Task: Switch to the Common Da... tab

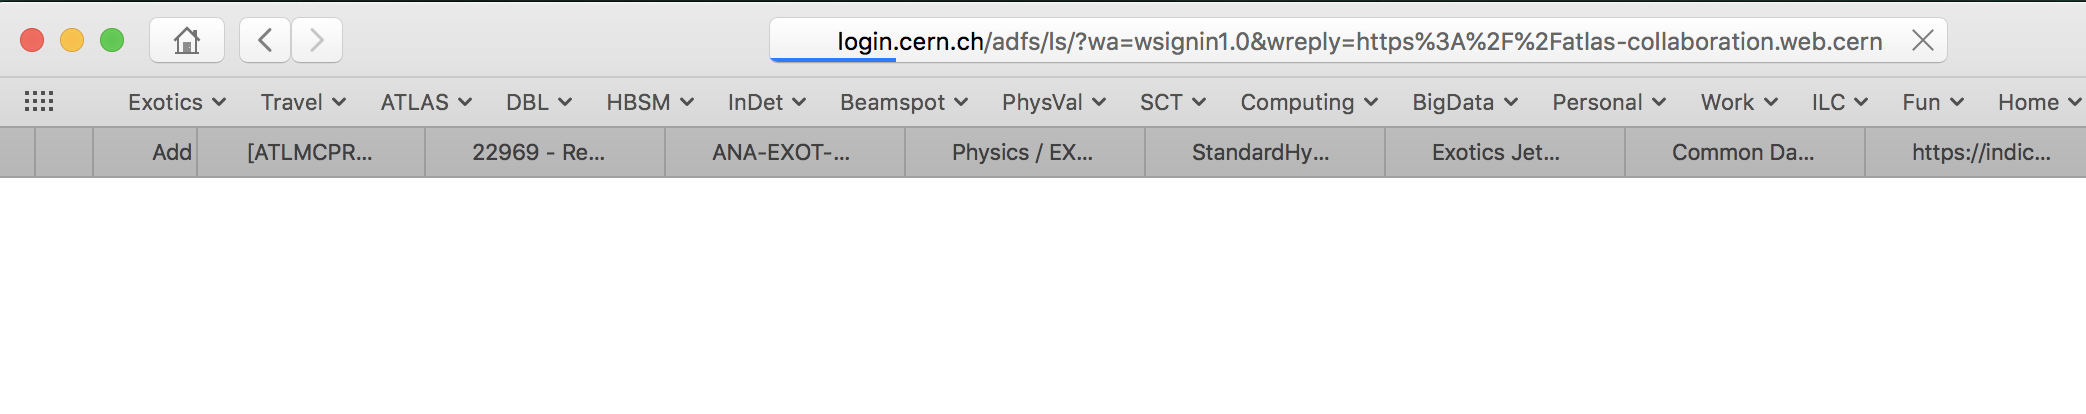Action: click(1745, 152)
